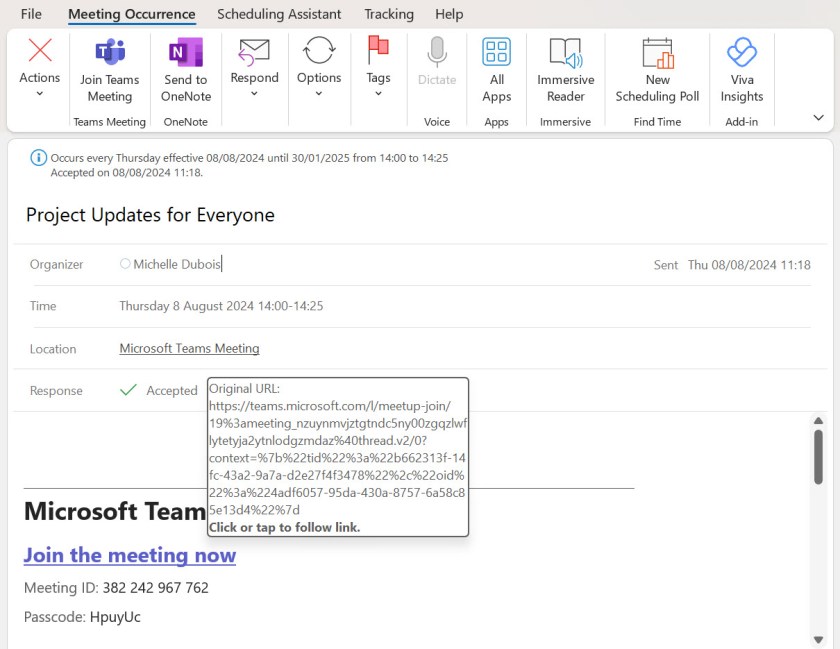Click the Occurs every Thursday recurrence text
This screenshot has height=649, width=840.
click(x=249, y=158)
